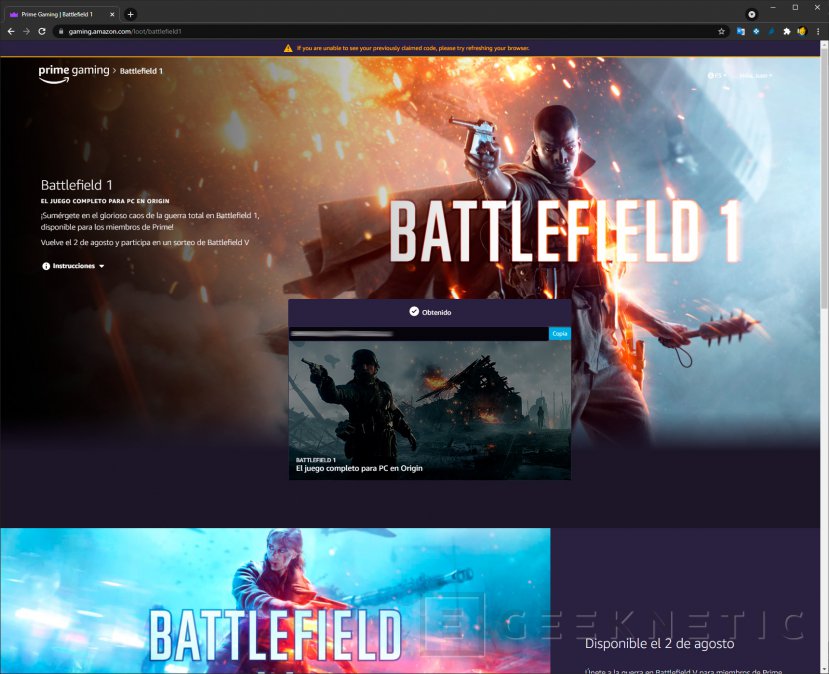
Task: Click the Instrucciones info icon
Action: click(x=46, y=266)
